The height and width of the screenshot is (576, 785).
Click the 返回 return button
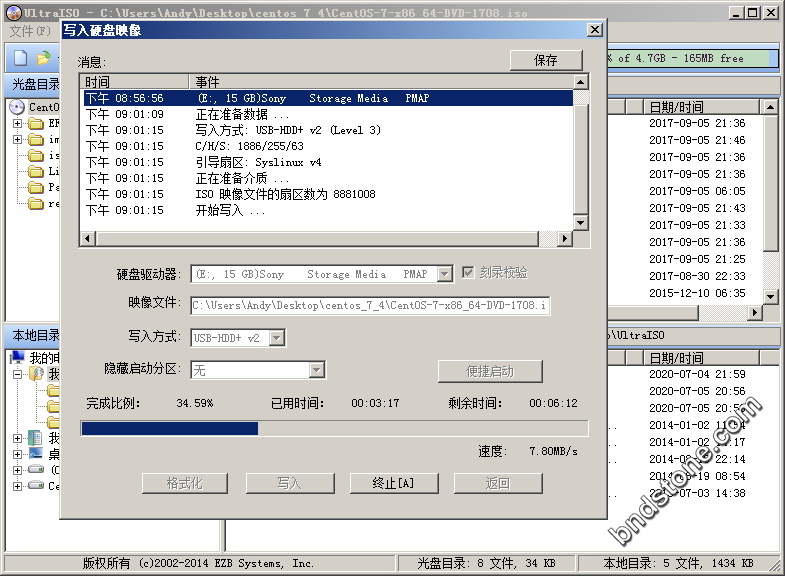(x=498, y=483)
